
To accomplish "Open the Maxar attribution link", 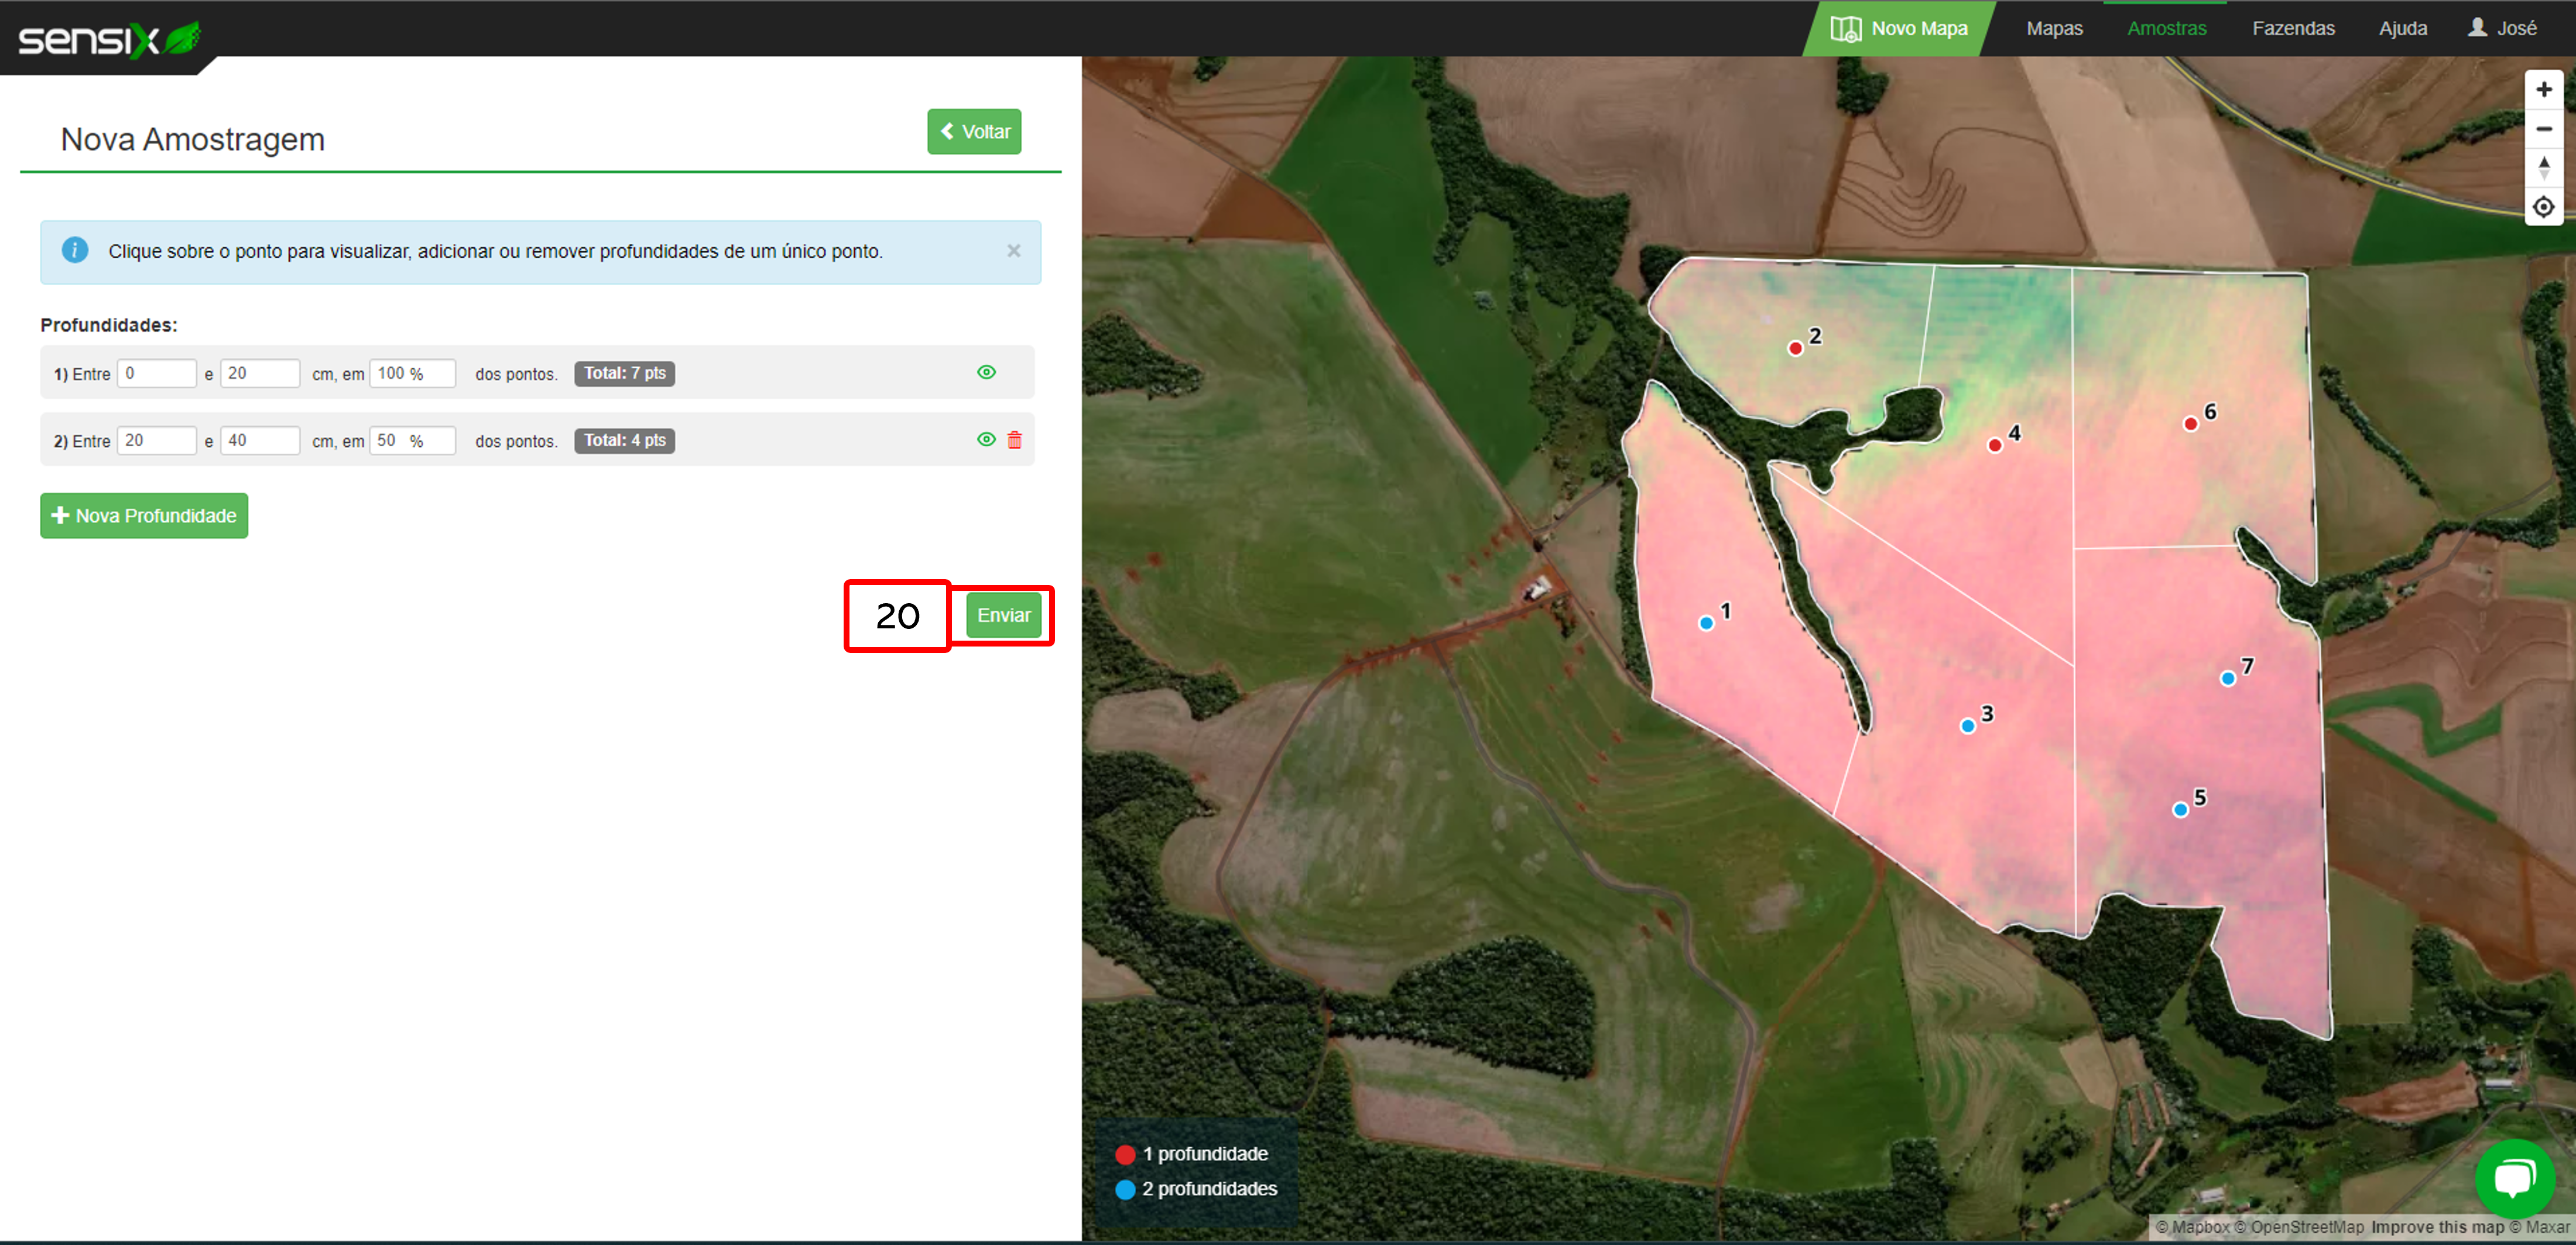I will point(2539,1228).
